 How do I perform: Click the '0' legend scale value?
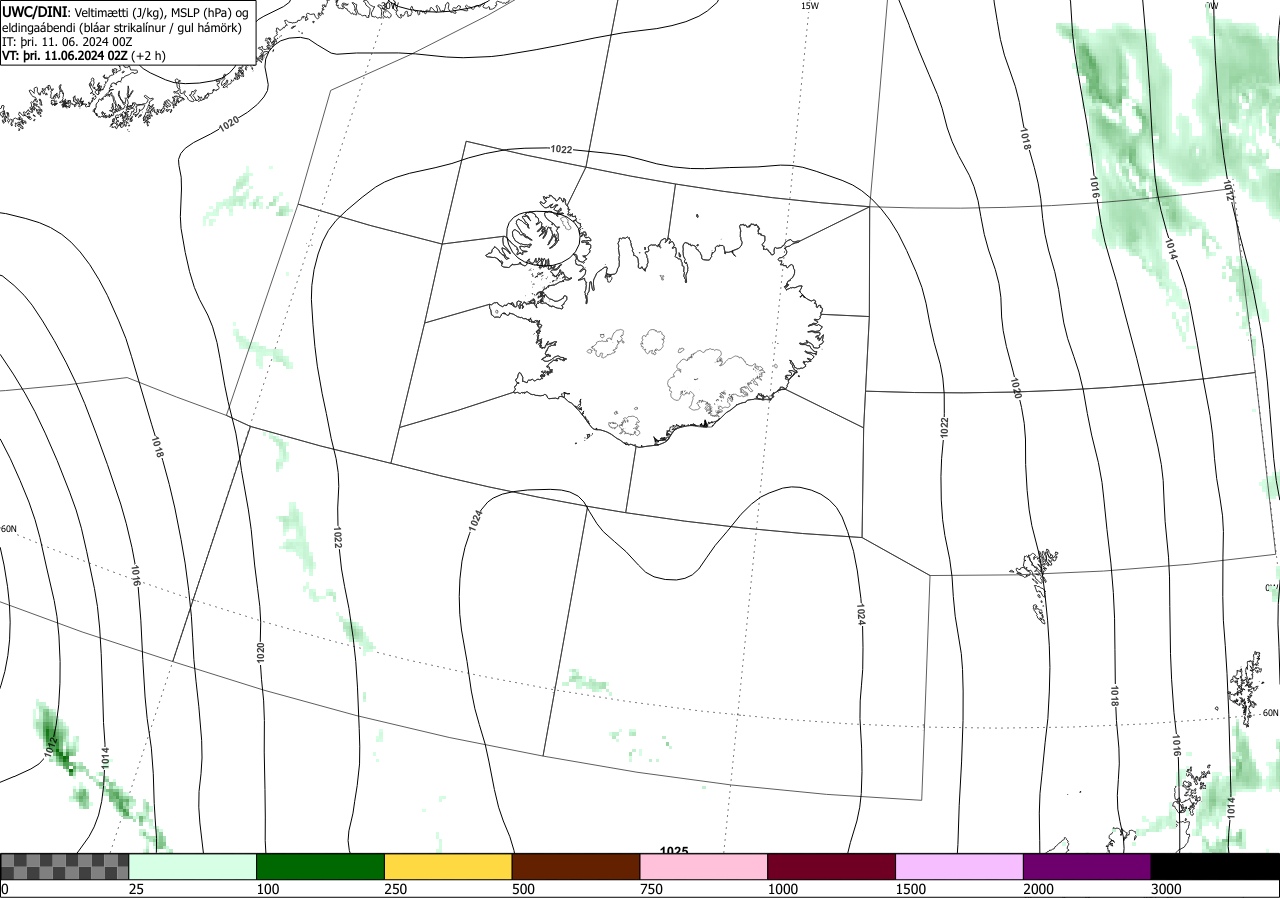point(5,889)
